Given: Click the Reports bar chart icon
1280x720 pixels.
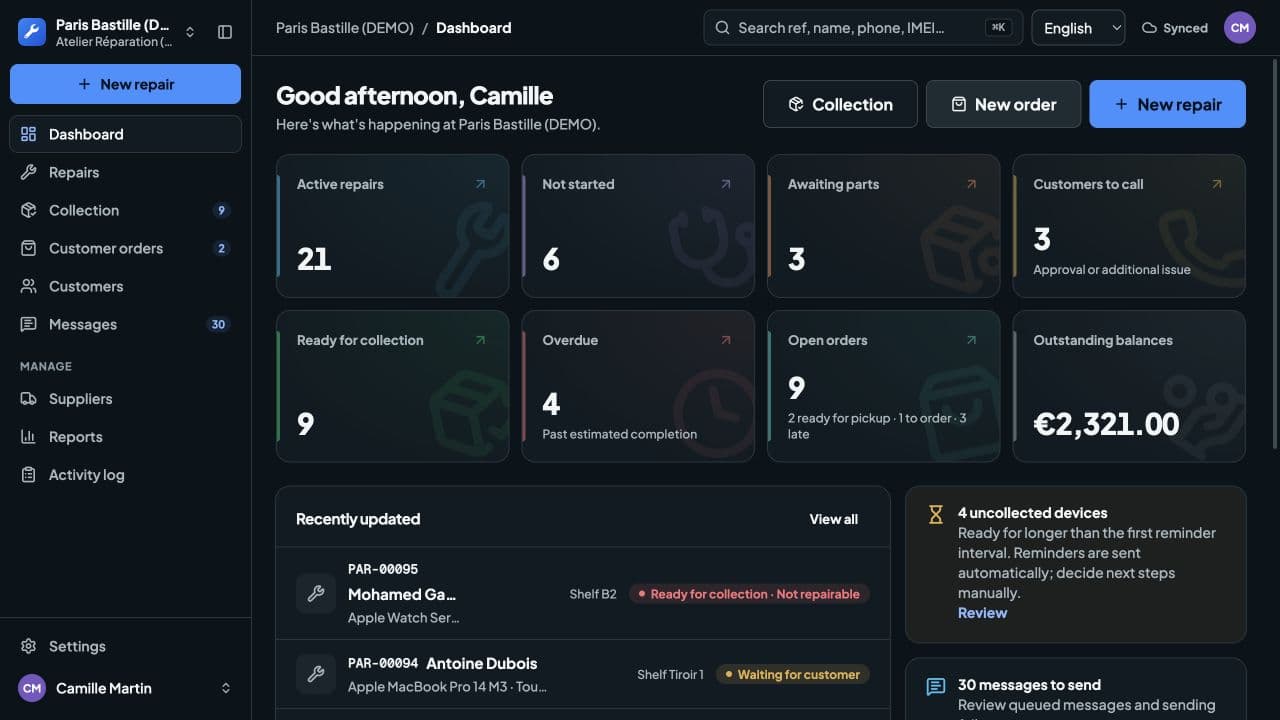Looking at the screenshot, I should click(x=29, y=437).
